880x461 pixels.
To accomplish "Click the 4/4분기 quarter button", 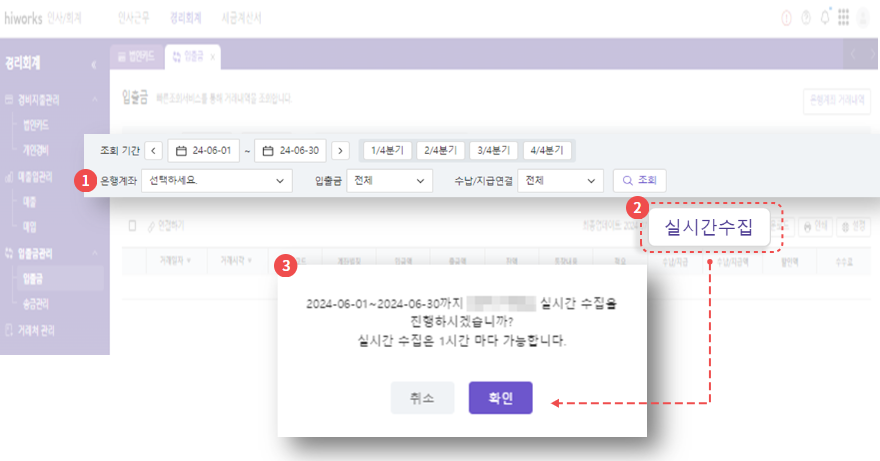I will [547, 150].
